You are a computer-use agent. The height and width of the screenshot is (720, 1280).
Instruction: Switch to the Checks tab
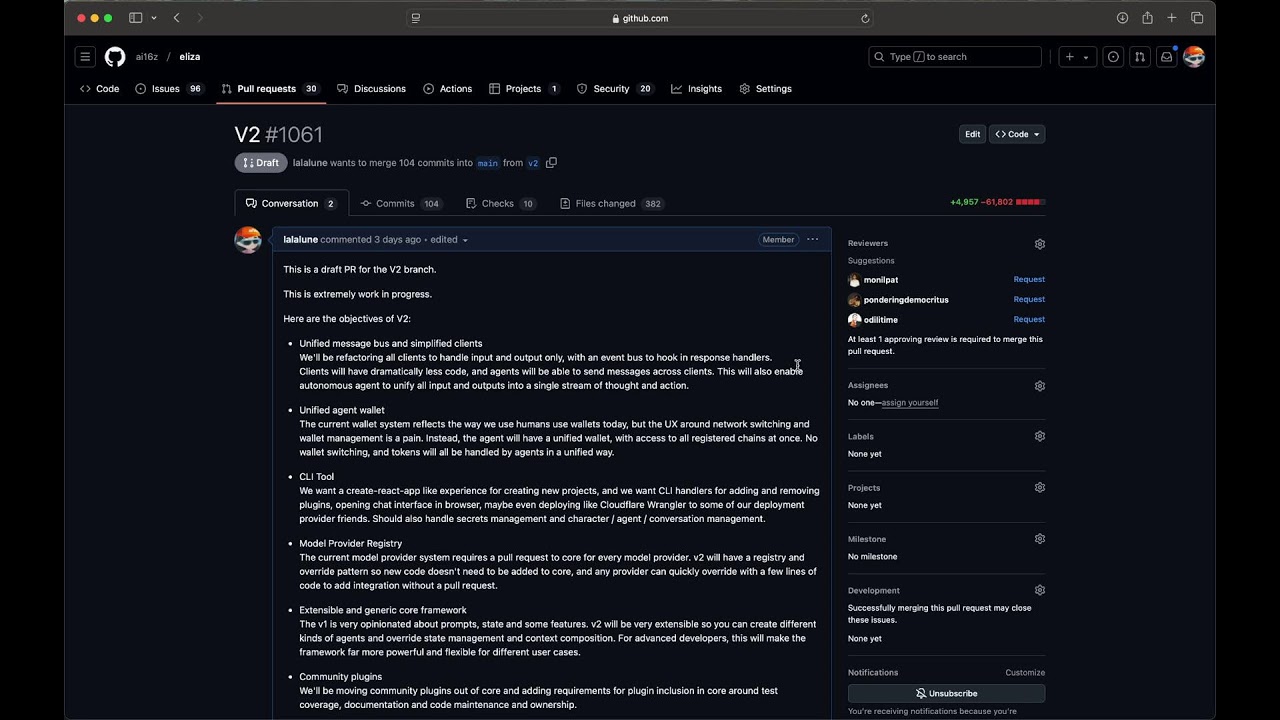pyautogui.click(x=501, y=203)
